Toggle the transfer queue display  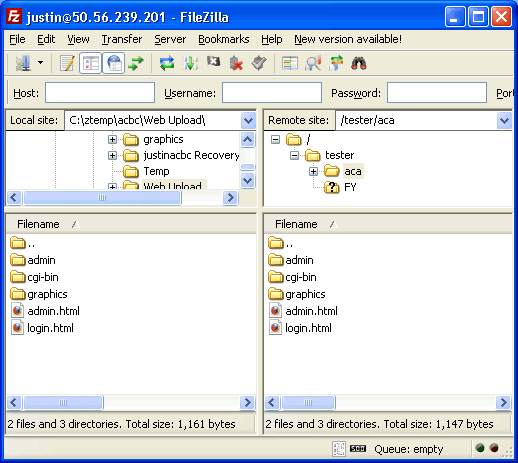[x=136, y=63]
